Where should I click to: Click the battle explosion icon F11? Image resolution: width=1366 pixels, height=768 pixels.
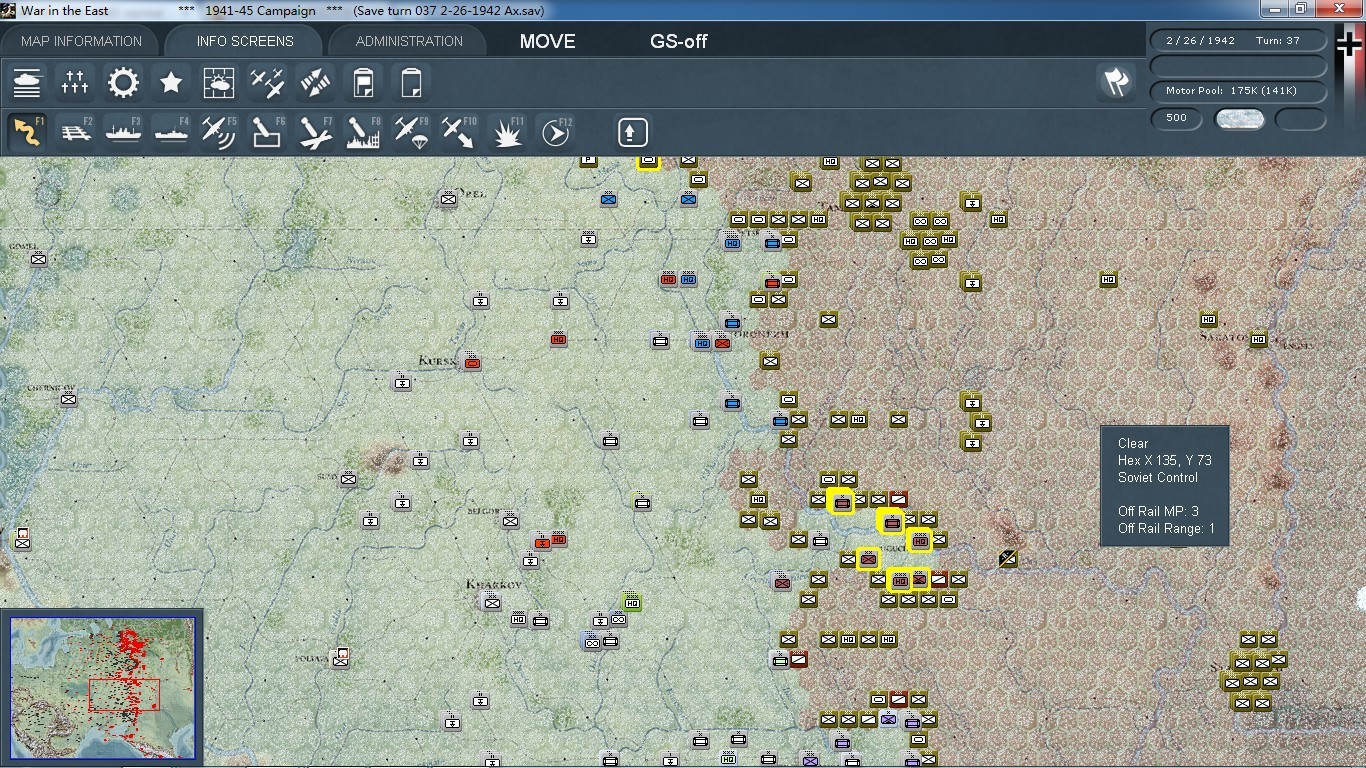tap(508, 132)
